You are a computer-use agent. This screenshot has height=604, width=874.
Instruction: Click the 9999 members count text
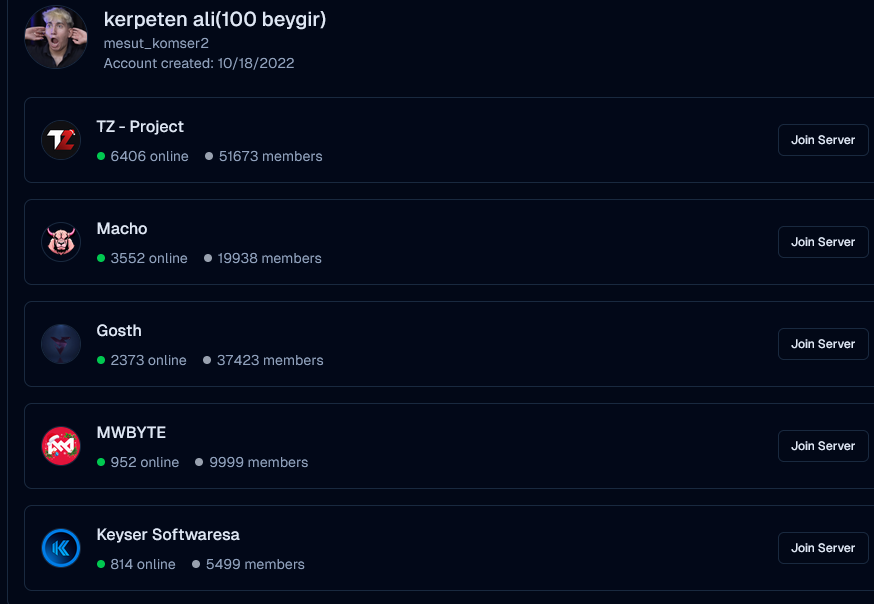pyautogui.click(x=259, y=462)
